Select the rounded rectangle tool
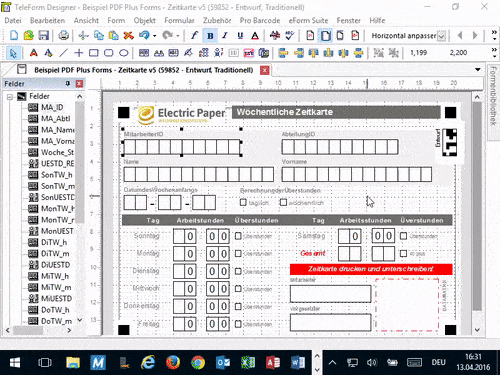 pos(109,53)
